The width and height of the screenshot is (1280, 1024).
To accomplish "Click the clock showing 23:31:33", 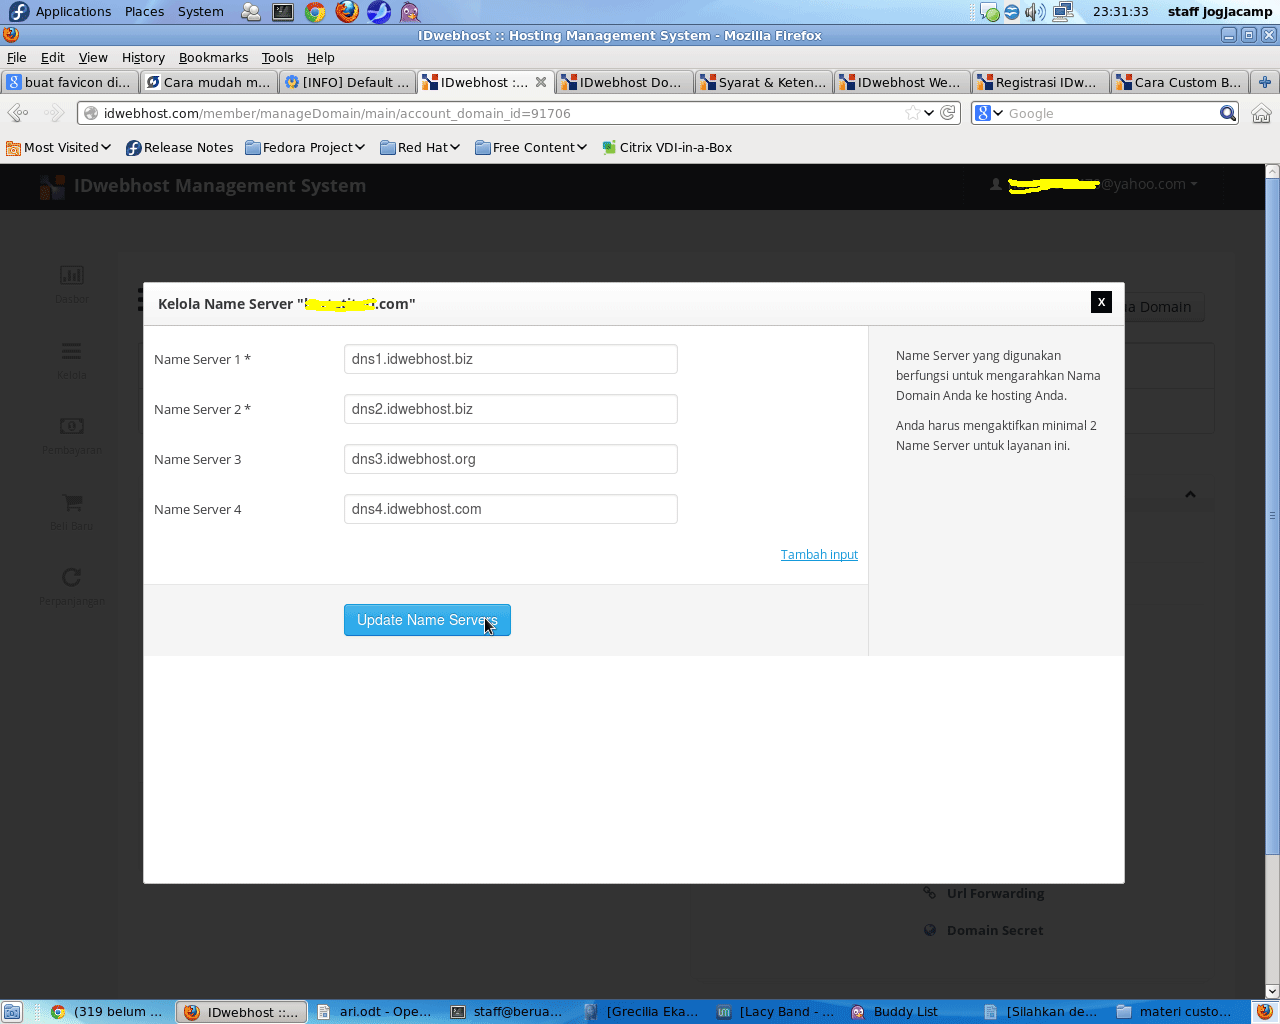I will tap(1120, 12).
